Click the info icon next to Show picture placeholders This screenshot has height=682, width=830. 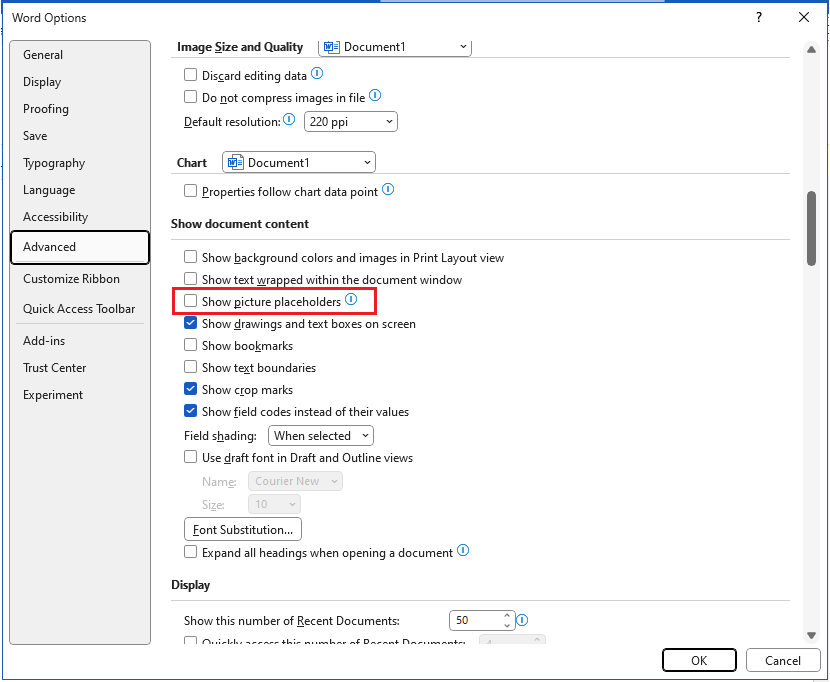point(351,301)
